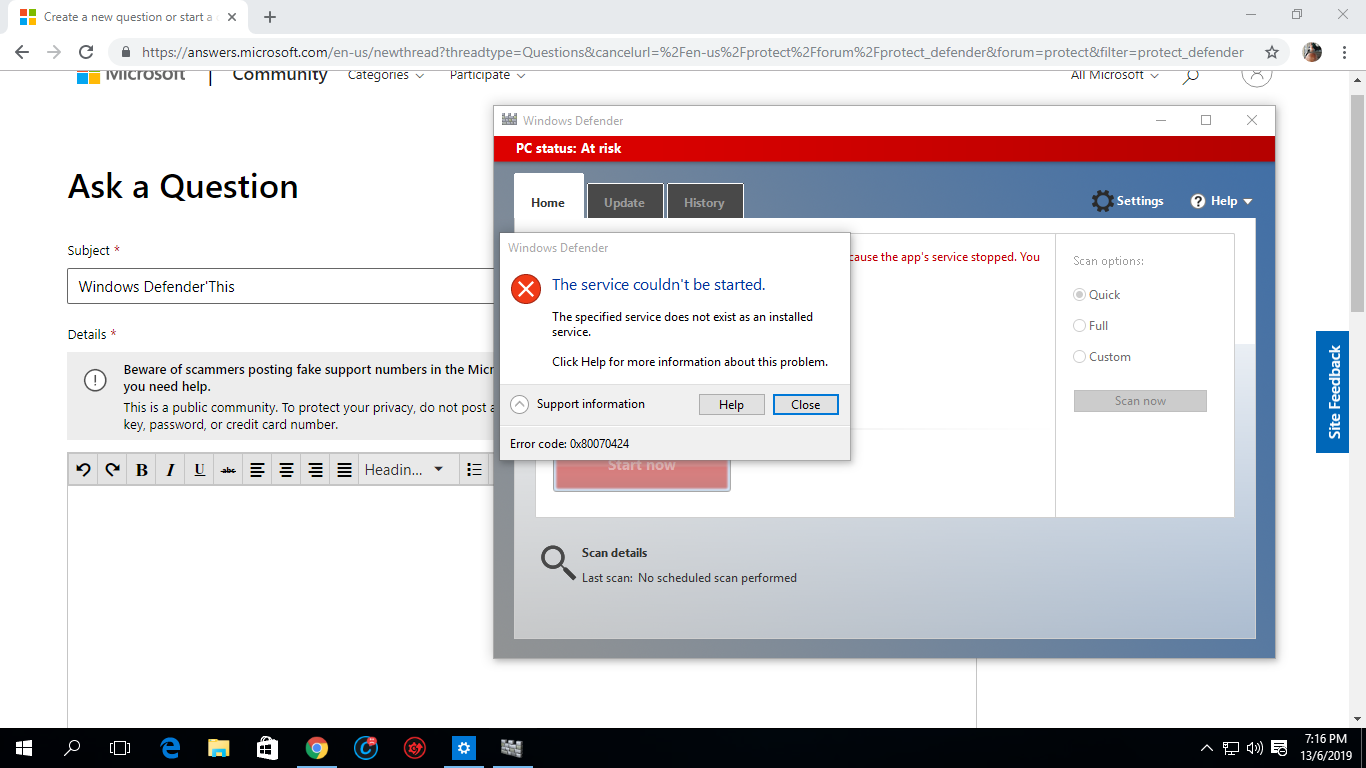This screenshot has height=768, width=1366.
Task: Toggle bold formatting in the editor
Action: (141, 469)
